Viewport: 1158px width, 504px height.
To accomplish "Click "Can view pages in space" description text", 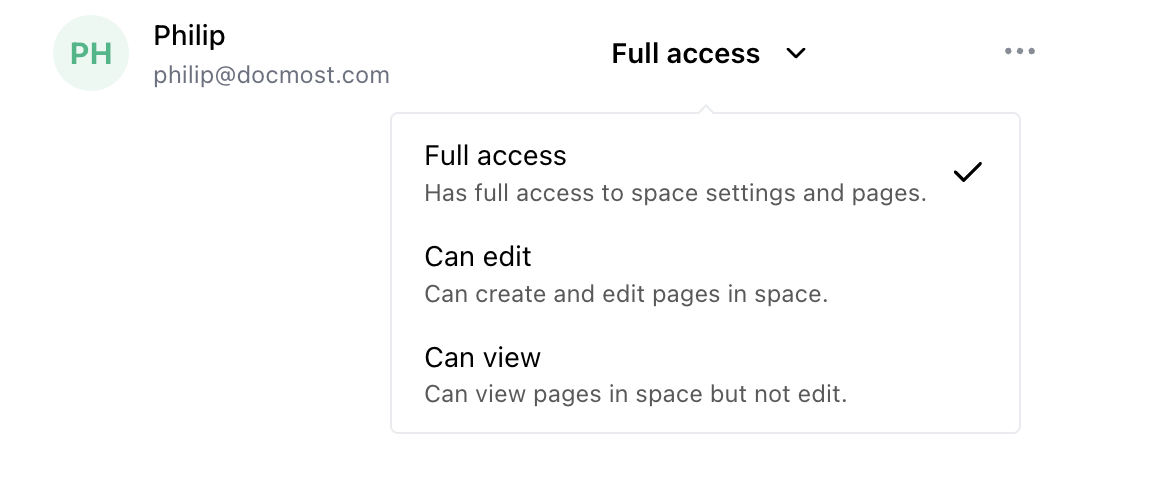I will [635, 394].
